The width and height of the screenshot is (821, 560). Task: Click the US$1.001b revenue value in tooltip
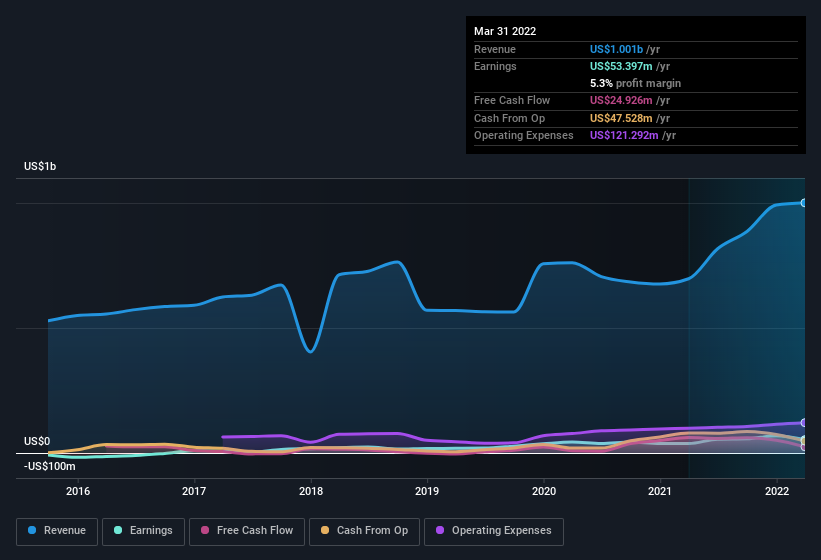click(x=616, y=49)
